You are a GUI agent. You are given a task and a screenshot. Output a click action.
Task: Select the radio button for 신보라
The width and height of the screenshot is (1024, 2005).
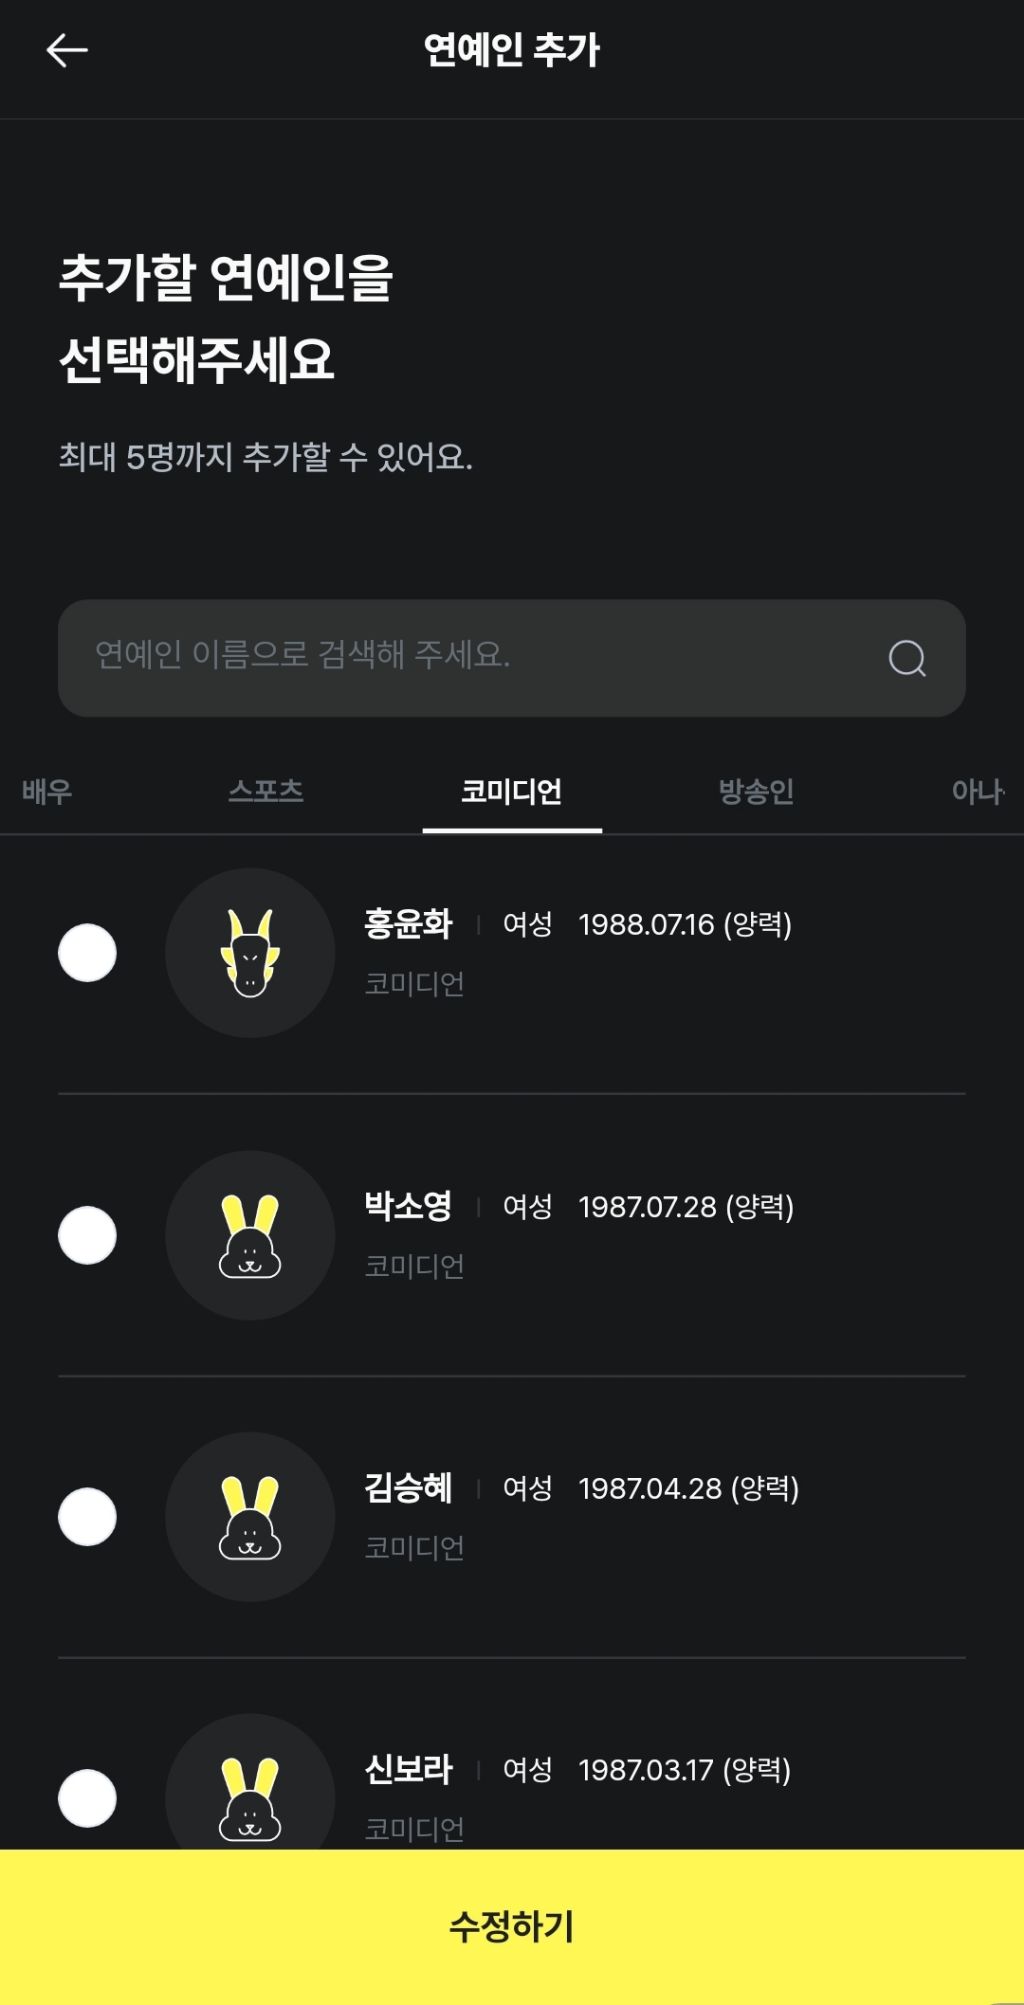[x=88, y=1798]
